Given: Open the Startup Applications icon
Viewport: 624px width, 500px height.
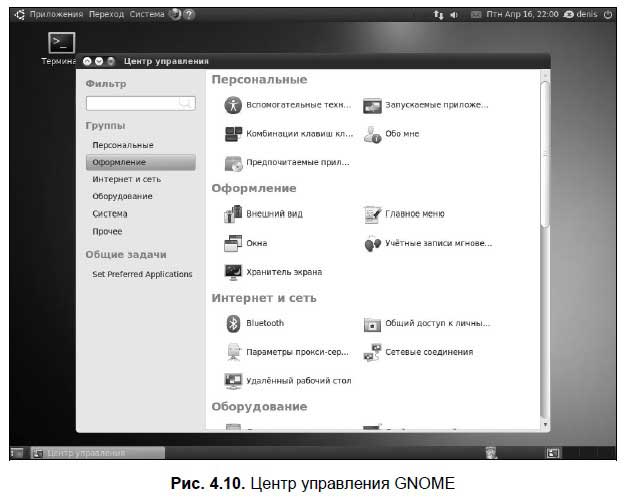Looking at the screenshot, I should click(x=372, y=106).
